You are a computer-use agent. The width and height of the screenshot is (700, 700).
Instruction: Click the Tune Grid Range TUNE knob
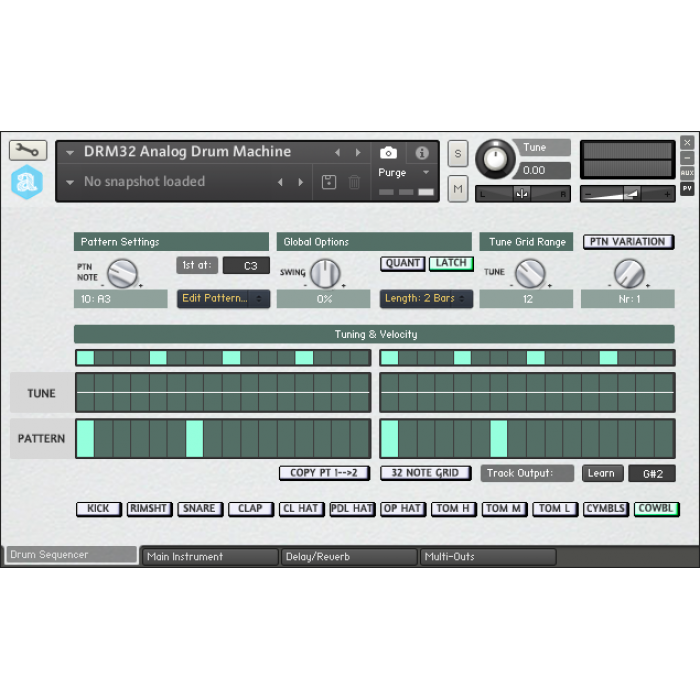(x=530, y=274)
